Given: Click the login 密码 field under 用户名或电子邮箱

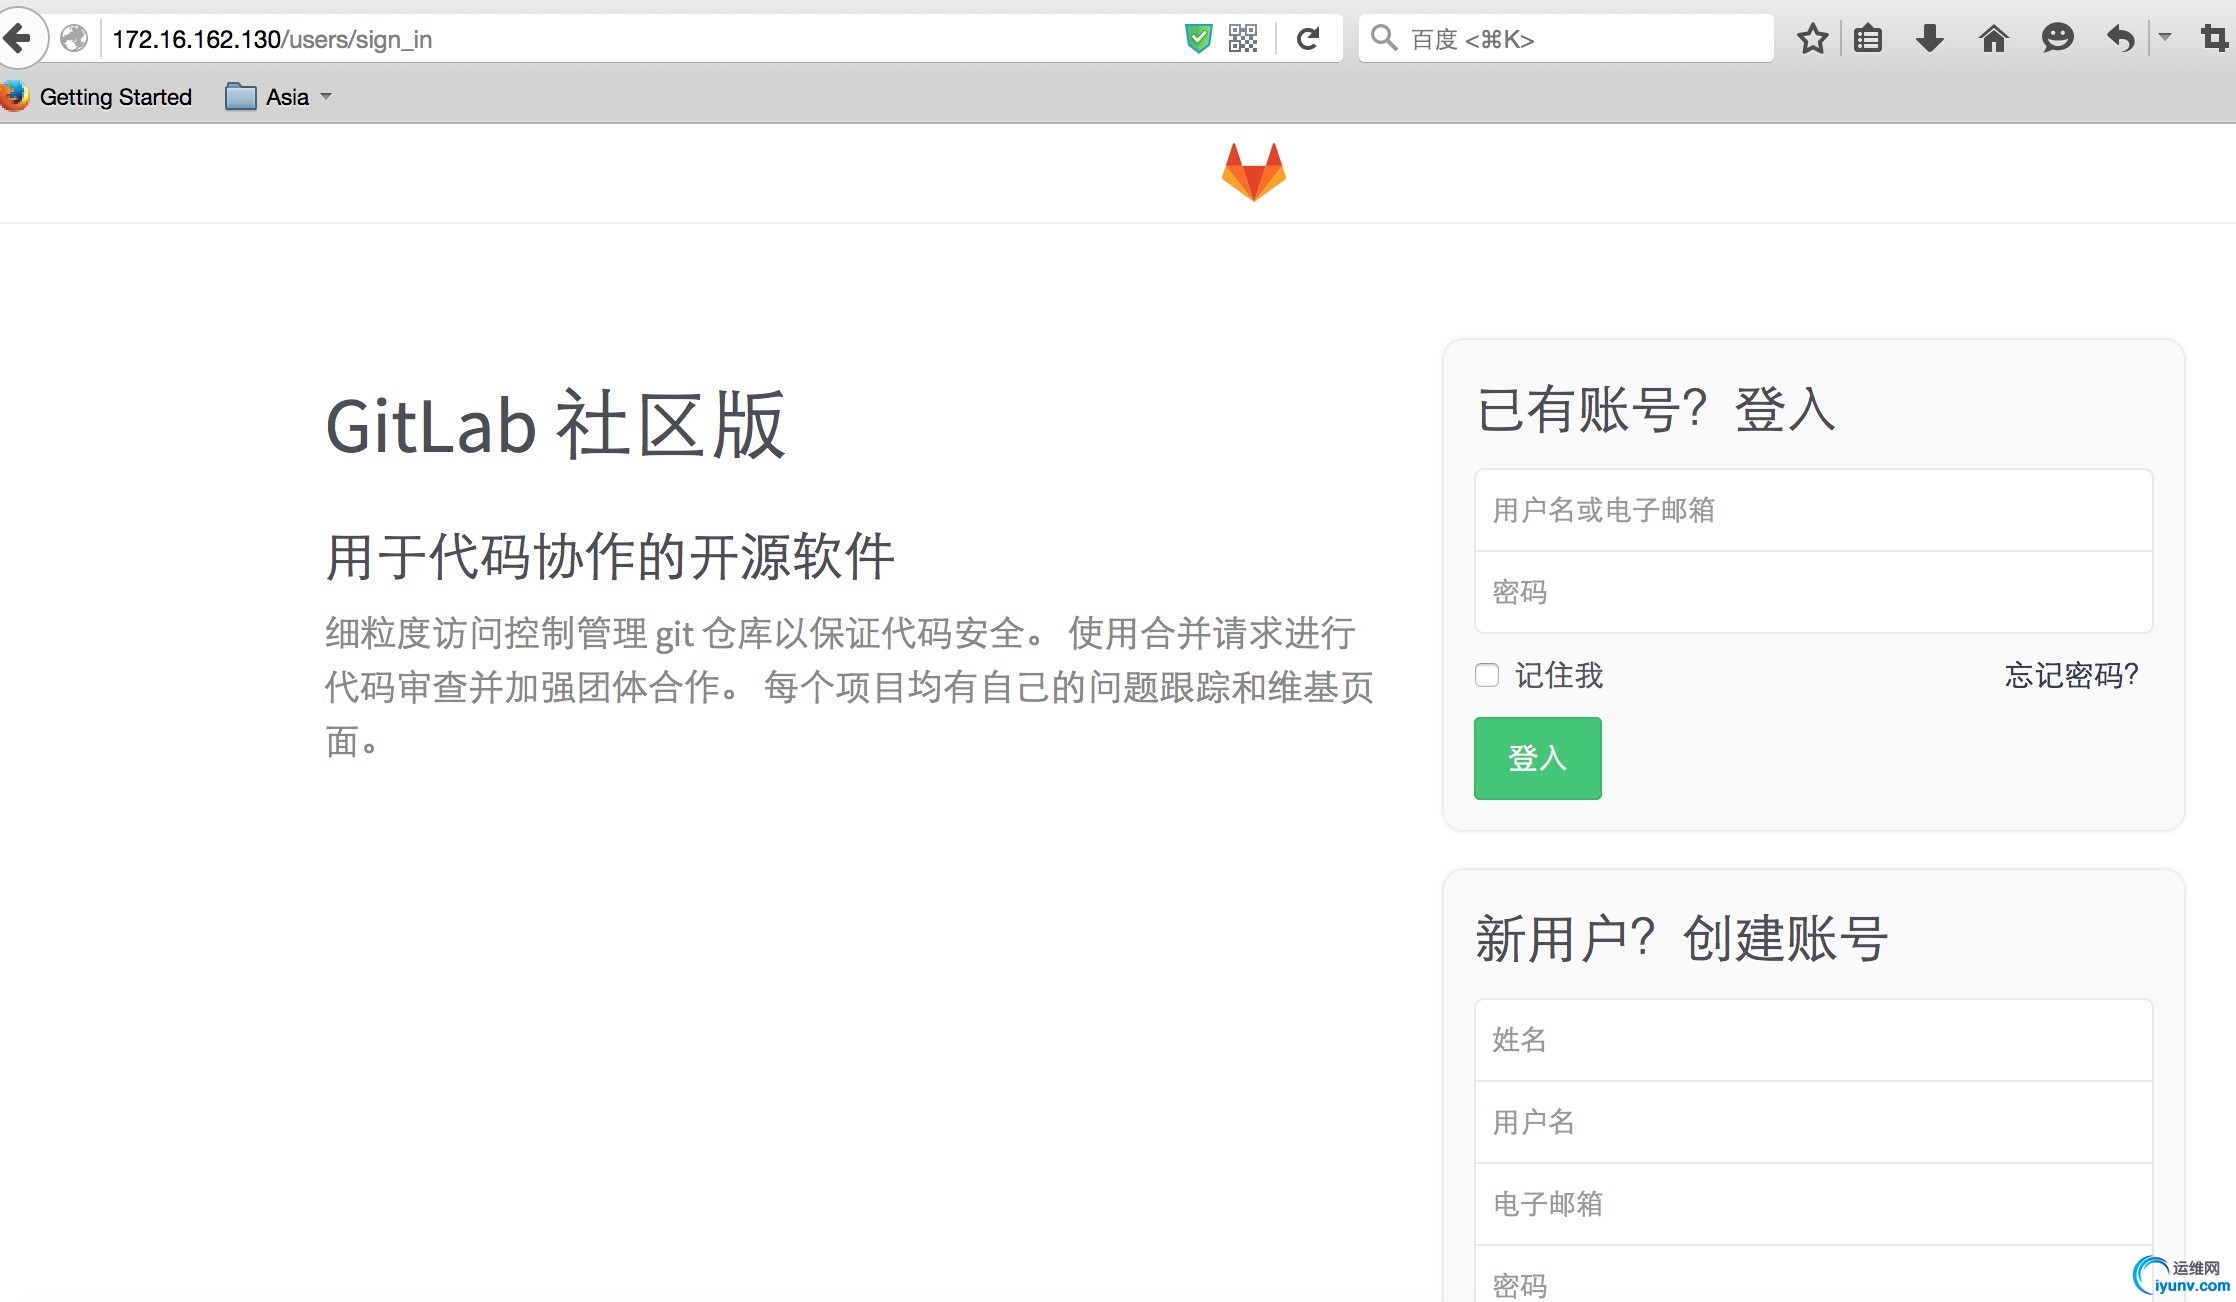Looking at the screenshot, I should pos(1813,592).
